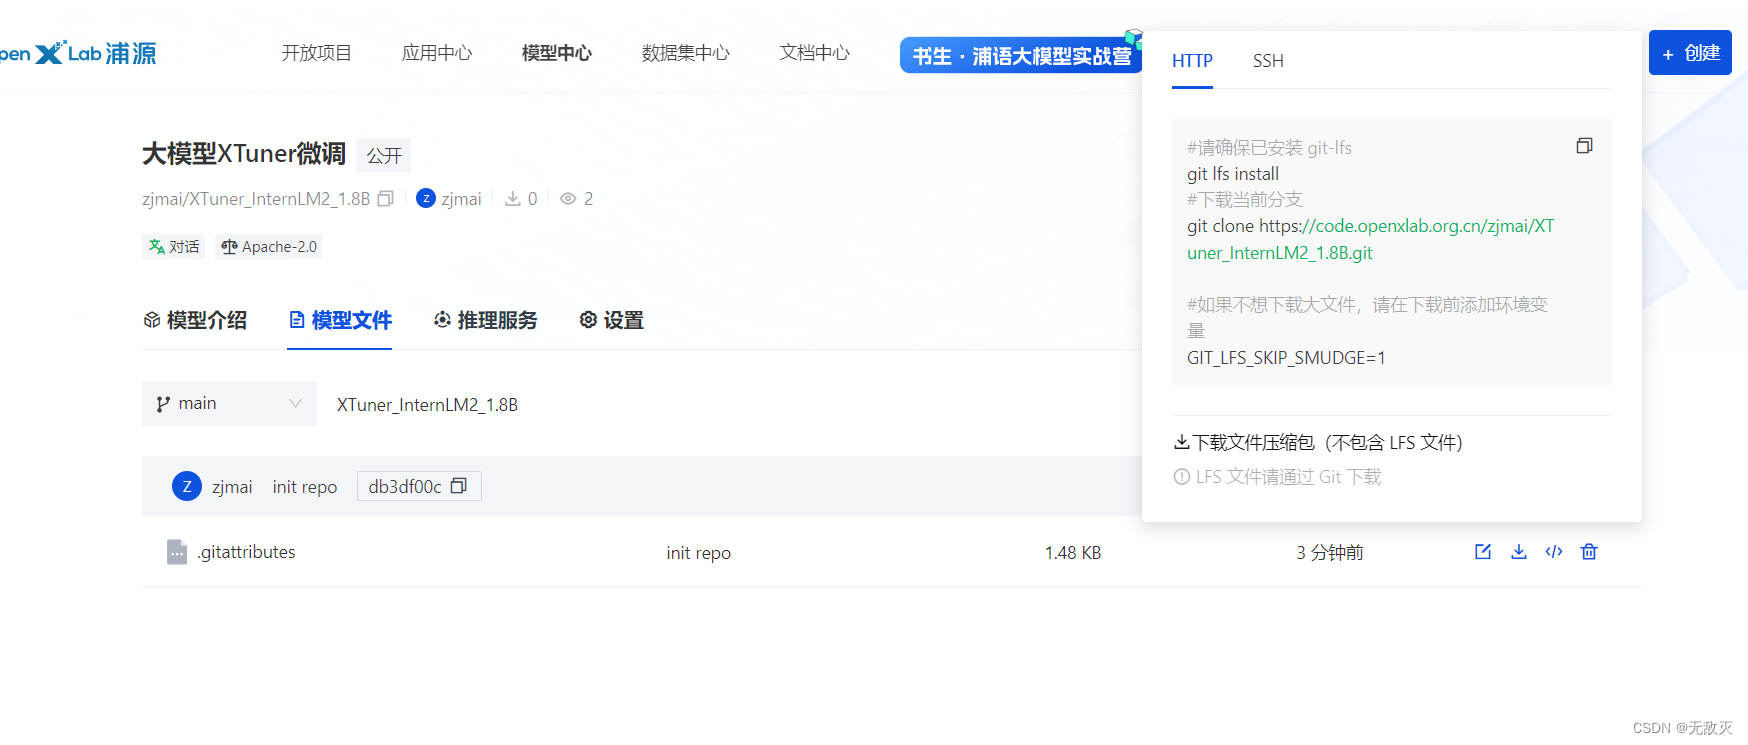The image size is (1748, 745).
Task: Click the init repo message in the .gitattributes row
Action: (699, 553)
